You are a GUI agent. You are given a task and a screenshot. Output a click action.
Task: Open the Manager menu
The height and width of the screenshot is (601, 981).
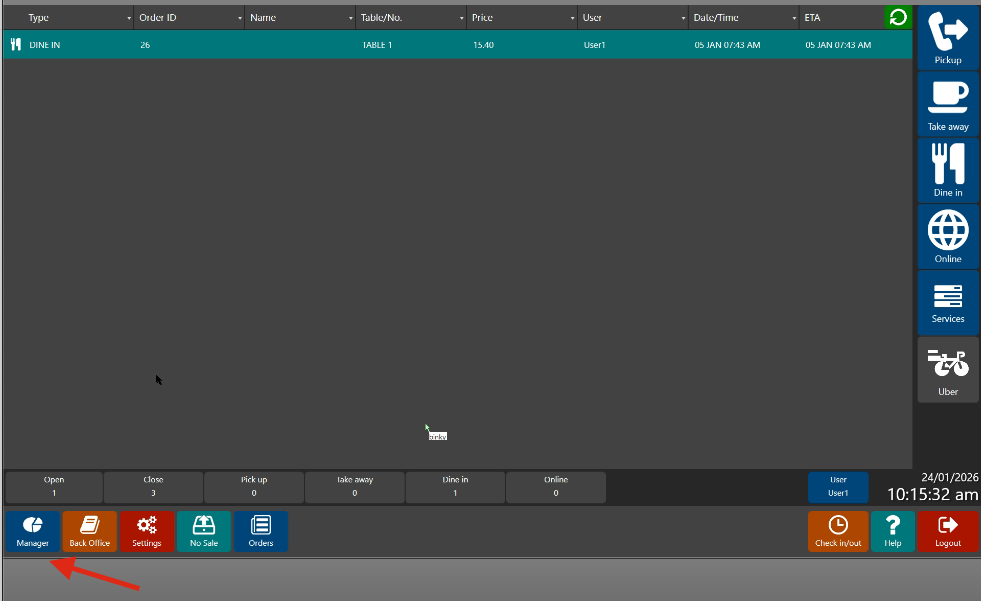32,531
